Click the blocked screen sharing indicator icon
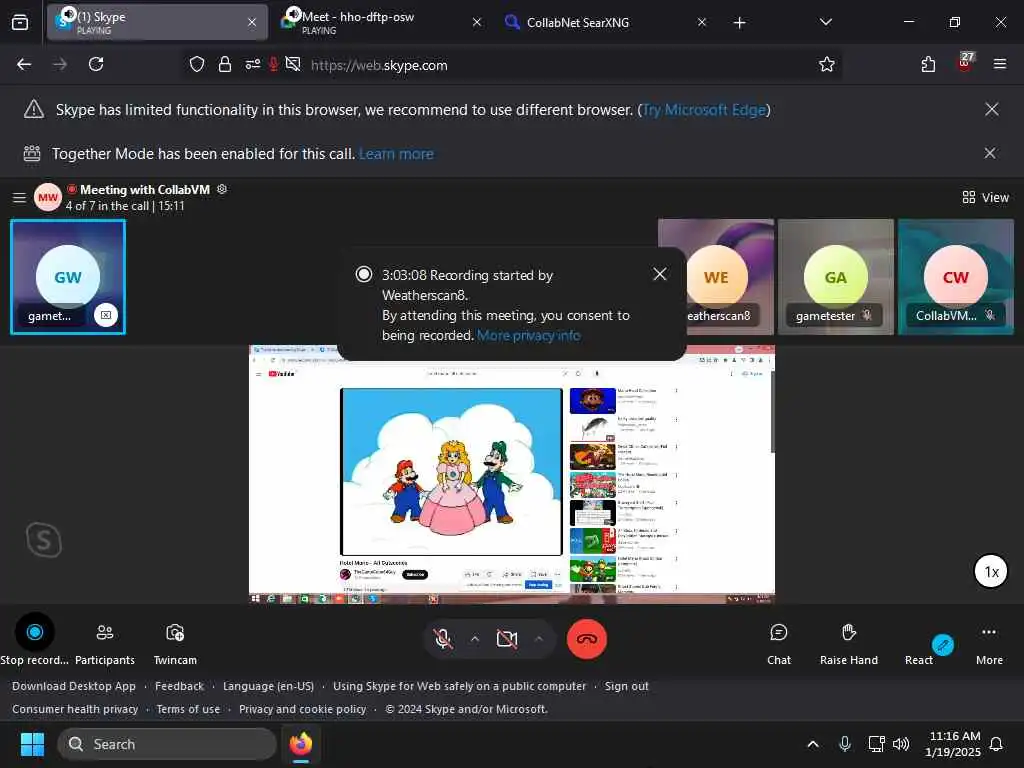 click(293, 64)
